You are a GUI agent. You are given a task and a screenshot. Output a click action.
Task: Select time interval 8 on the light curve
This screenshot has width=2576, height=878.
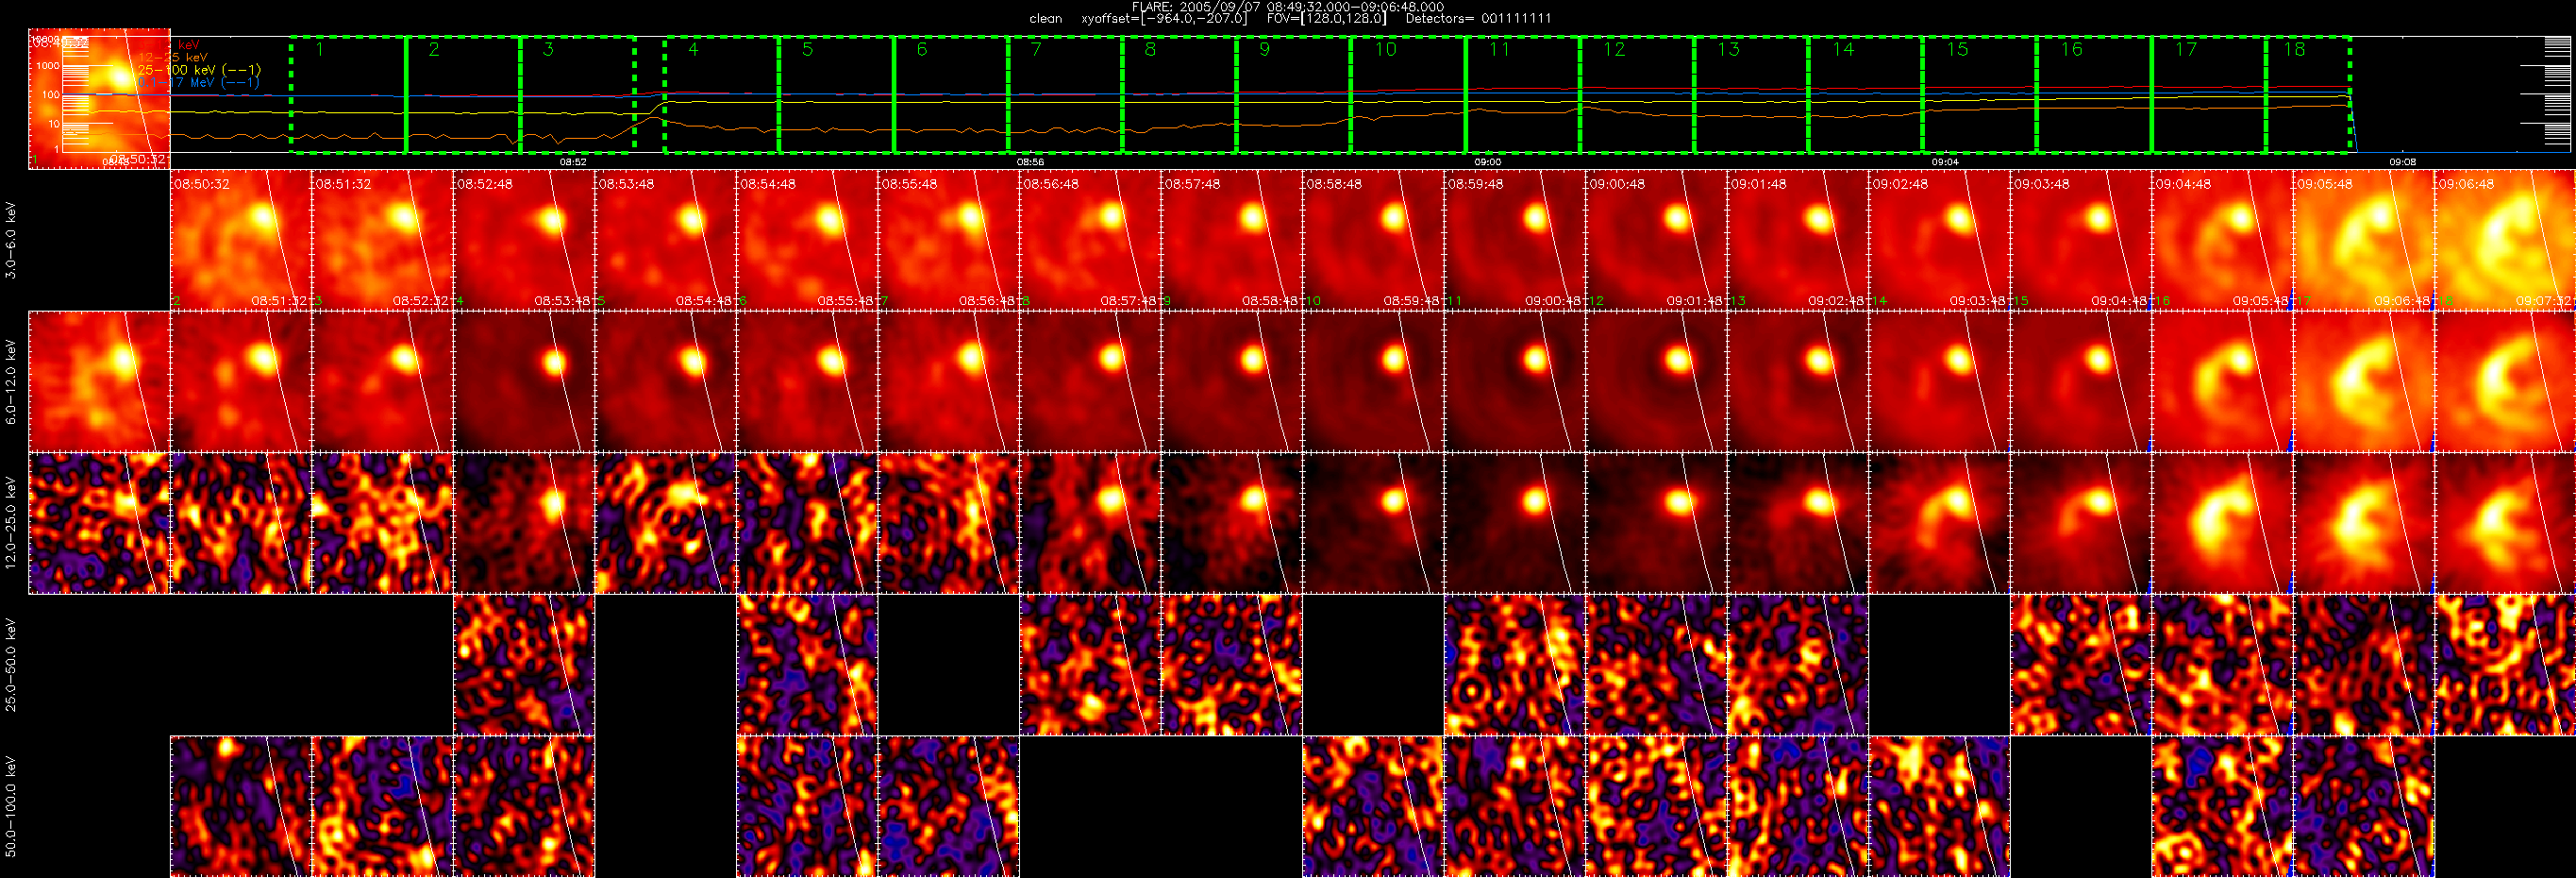coord(1180,95)
